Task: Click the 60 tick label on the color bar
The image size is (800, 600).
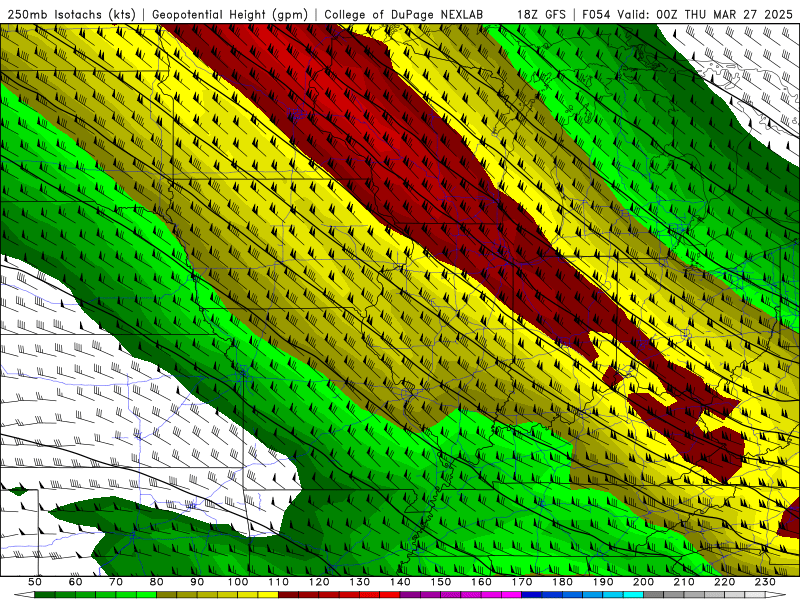Action: pyautogui.click(x=76, y=582)
